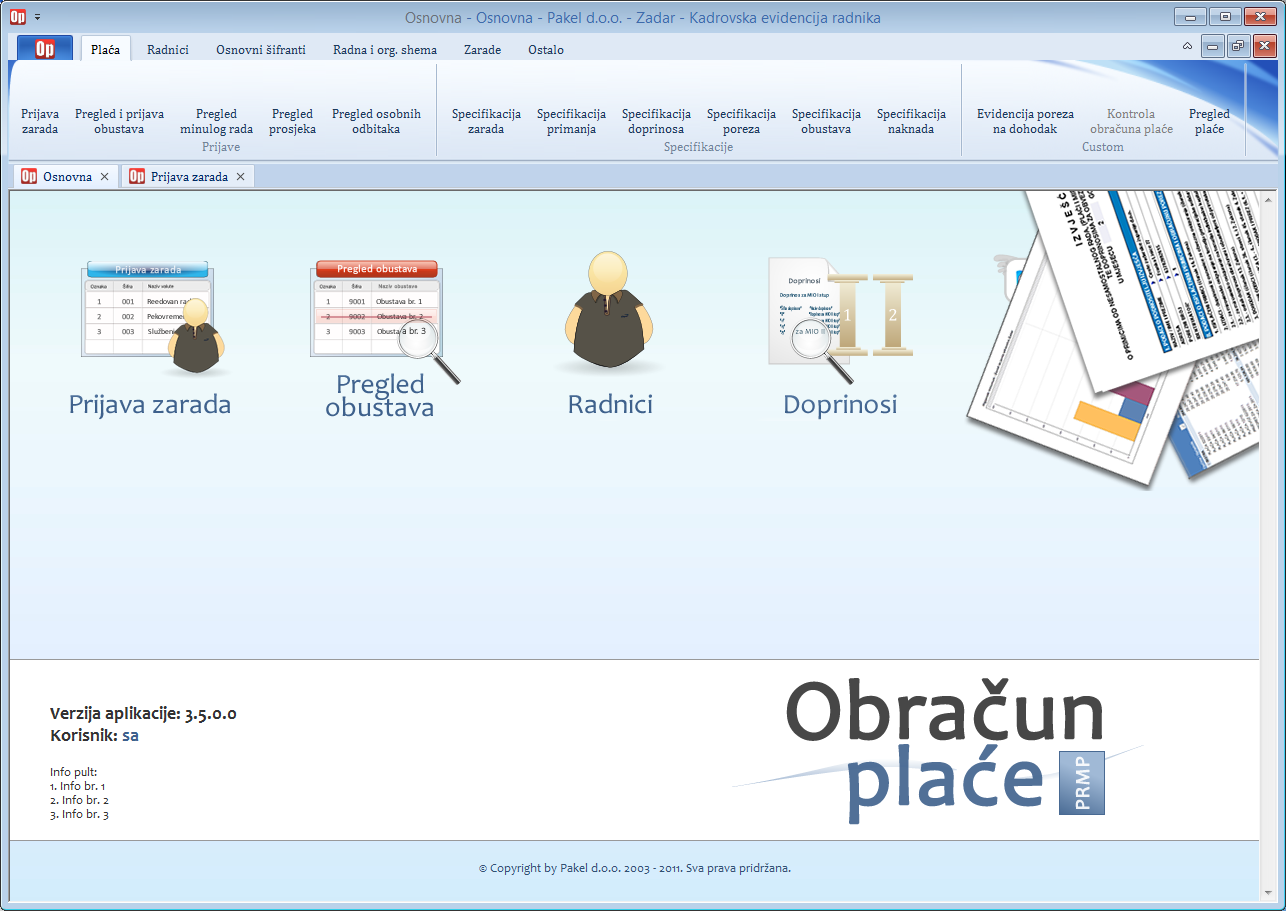This screenshot has width=1286, height=911.
Task: Collapse the ribbon with the chevron
Action: 1187,46
